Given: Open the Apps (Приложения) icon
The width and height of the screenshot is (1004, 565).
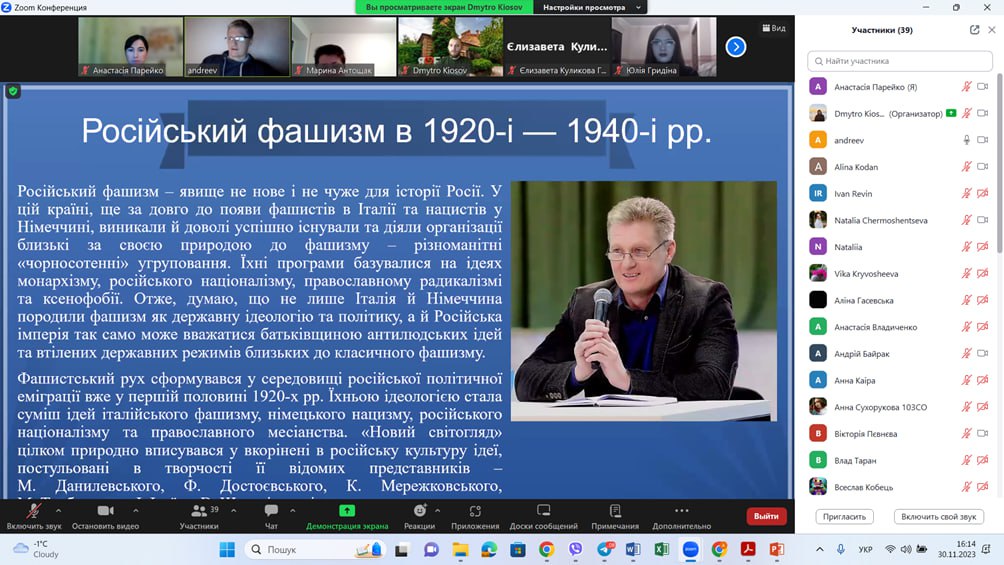Looking at the screenshot, I should coord(475,511).
